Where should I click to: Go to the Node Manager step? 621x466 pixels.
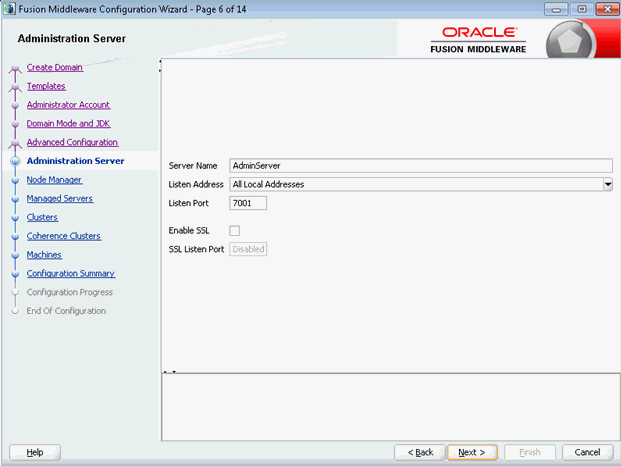[x=55, y=180]
